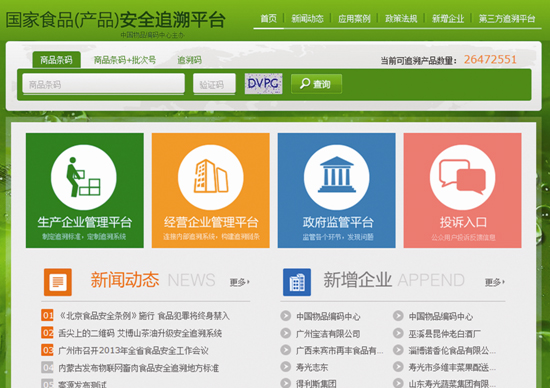550x388 pixels.
Task: Open the 经营企业管理平台 building icon
Action: [x=210, y=177]
